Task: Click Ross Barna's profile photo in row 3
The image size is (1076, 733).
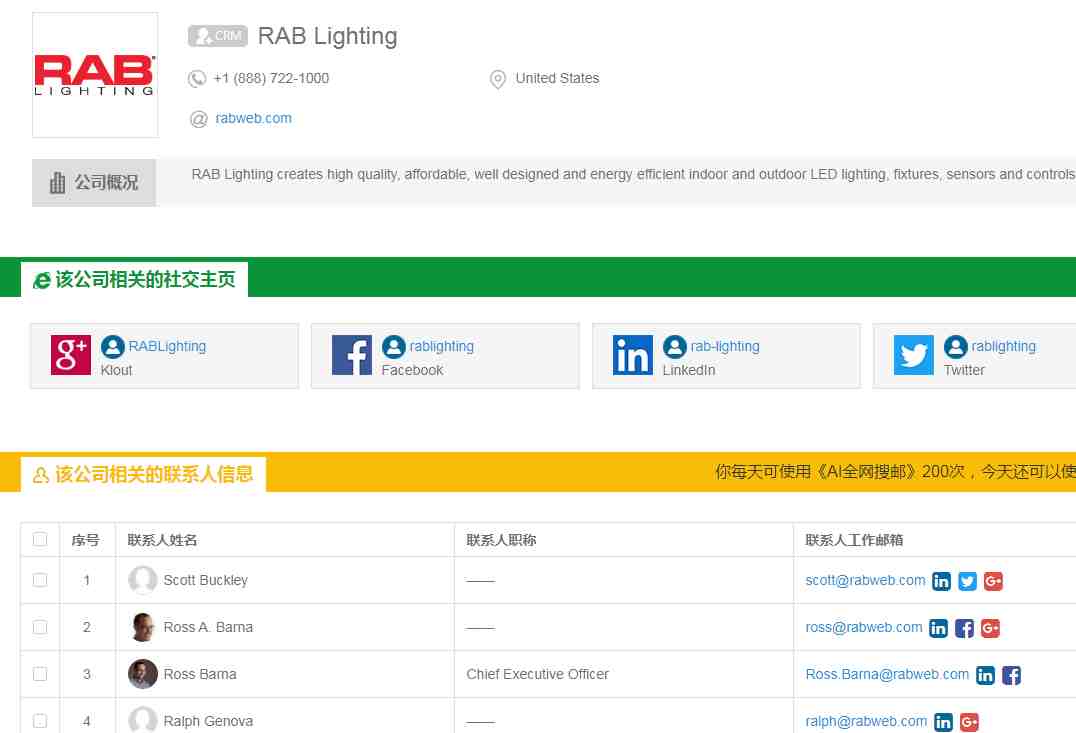Action: (x=143, y=674)
